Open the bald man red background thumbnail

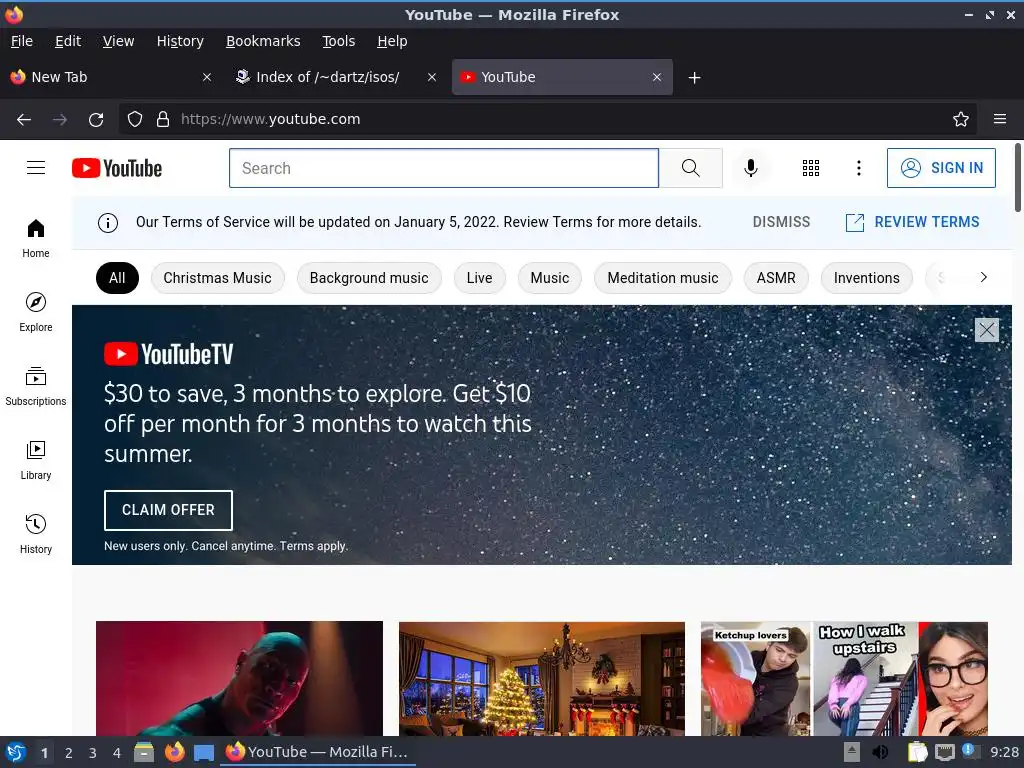click(239, 679)
